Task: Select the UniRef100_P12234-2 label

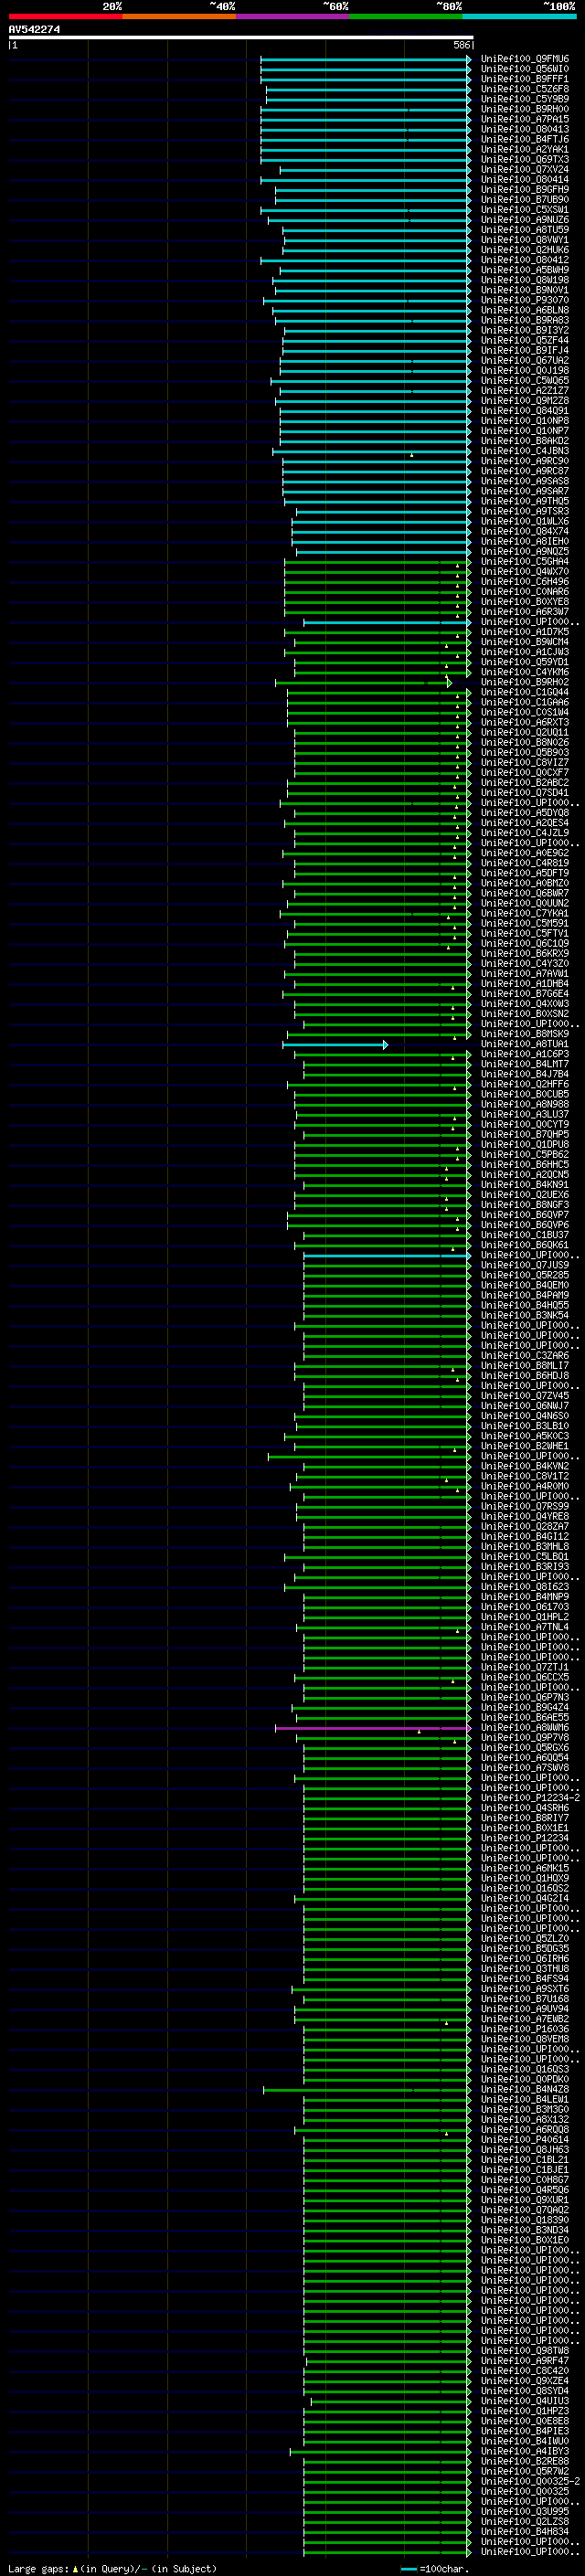Action: [530, 1797]
